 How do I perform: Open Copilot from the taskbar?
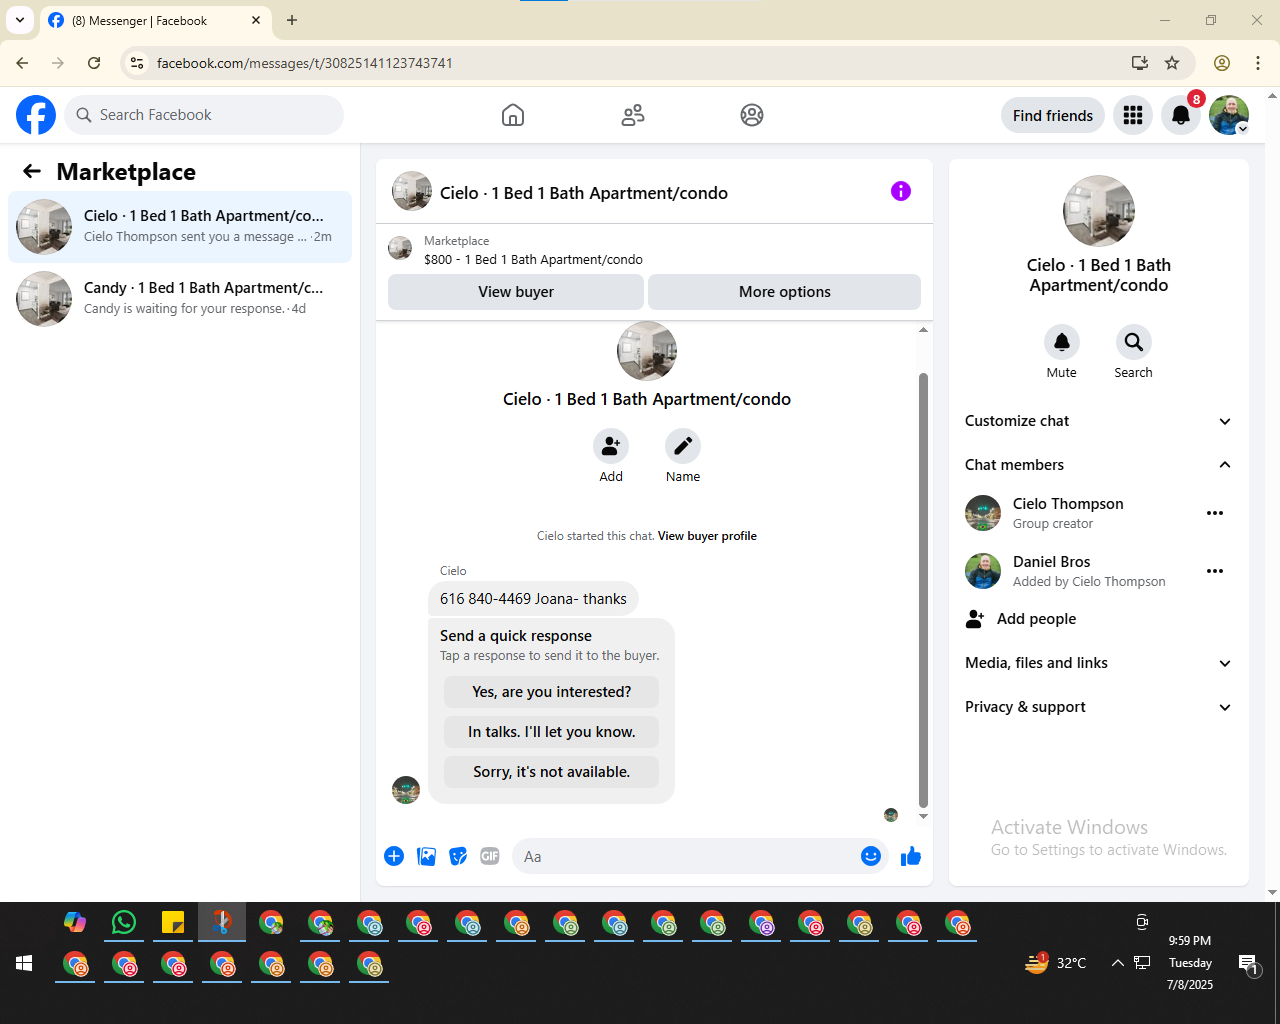pyautogui.click(x=75, y=922)
